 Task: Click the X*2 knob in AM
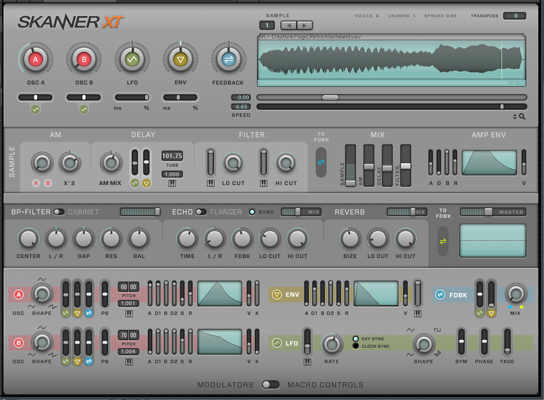coord(70,162)
